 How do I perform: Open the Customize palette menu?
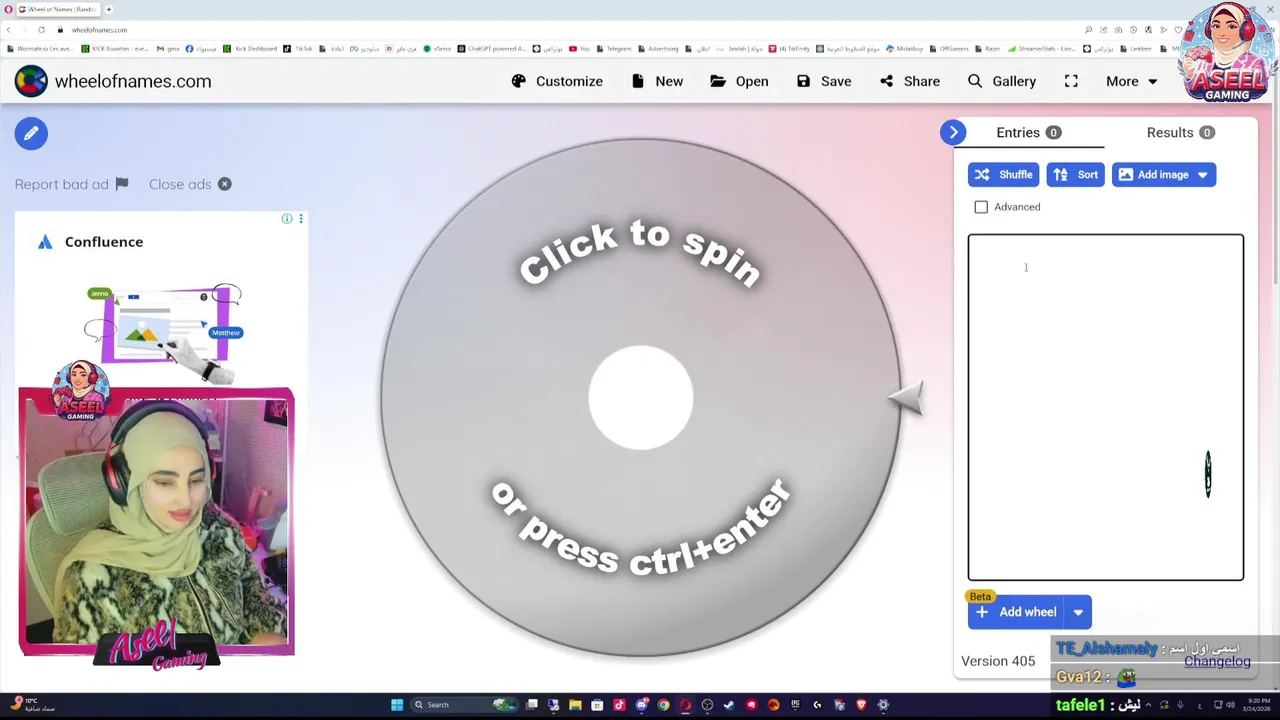[557, 81]
